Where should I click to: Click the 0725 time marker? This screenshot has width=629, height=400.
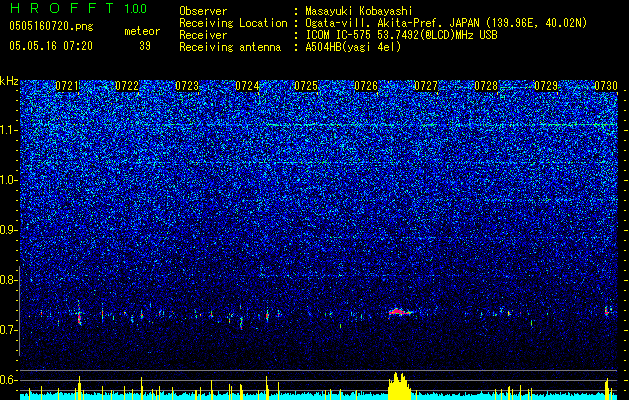pos(306,86)
